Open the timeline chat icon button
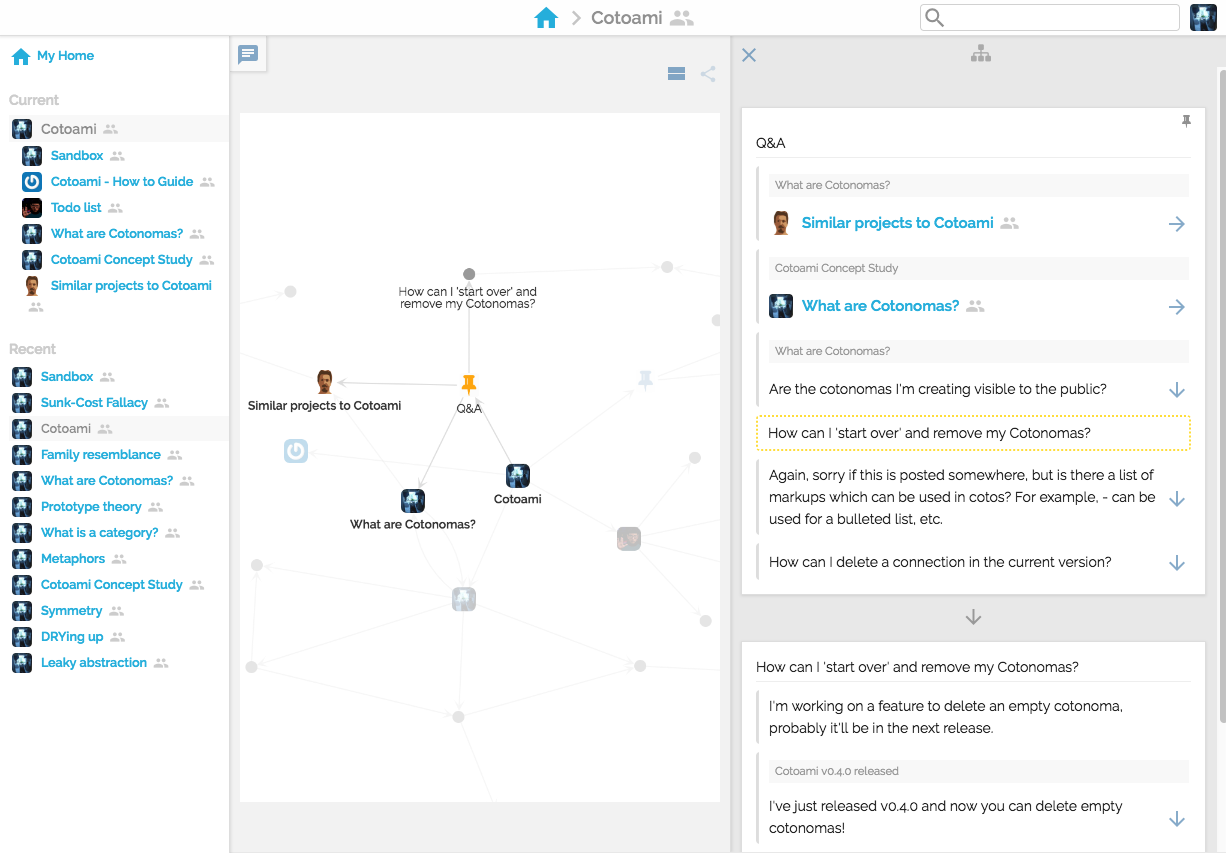 click(248, 54)
